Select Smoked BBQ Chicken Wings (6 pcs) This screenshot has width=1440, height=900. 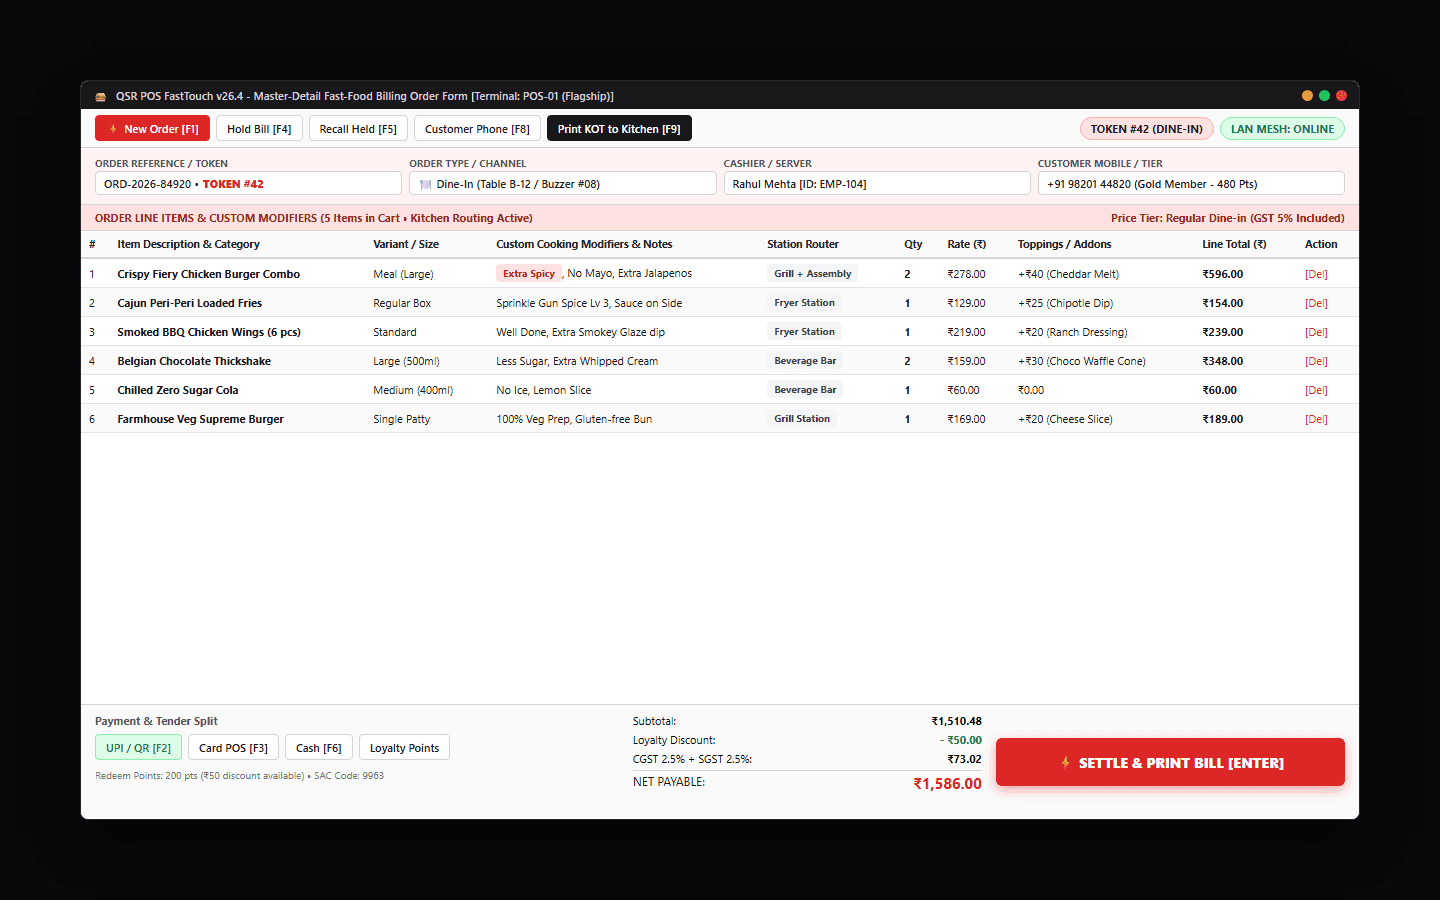tap(209, 332)
